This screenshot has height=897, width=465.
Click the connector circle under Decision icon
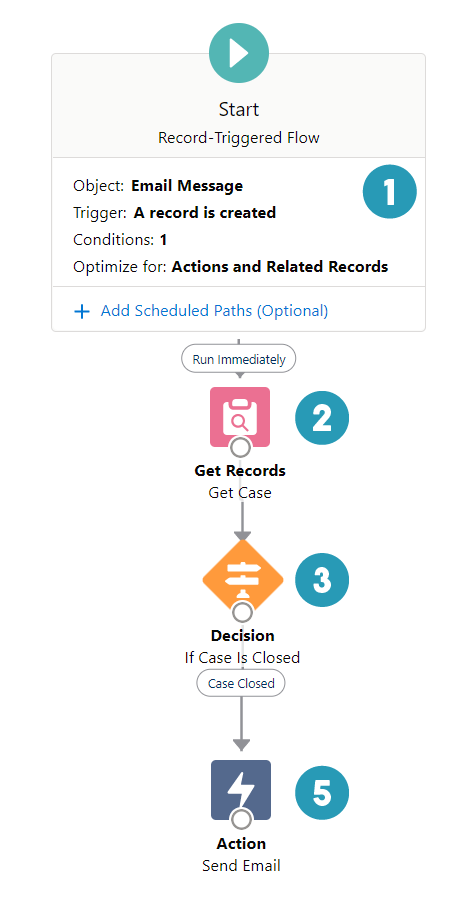click(x=243, y=613)
